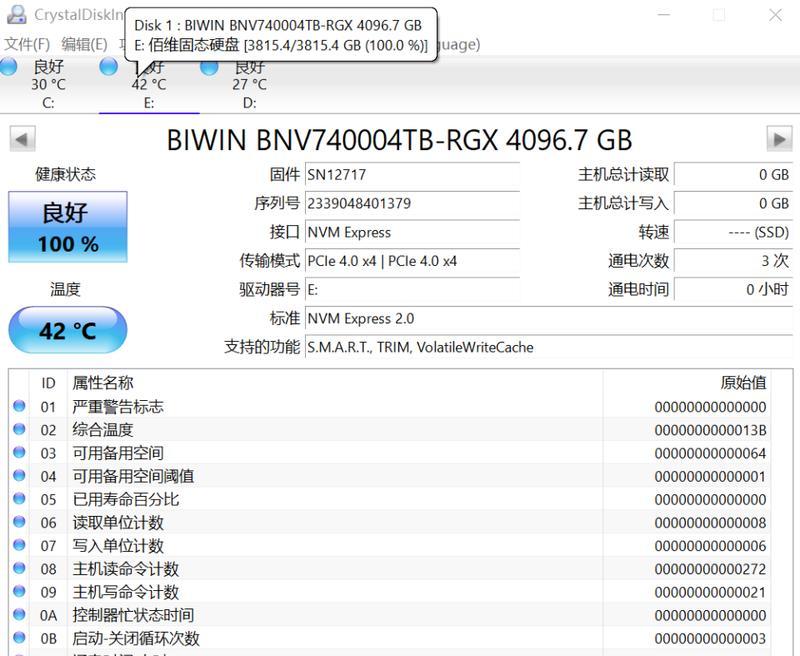
Task: Click the drive letter field E:
Action: 412,290
